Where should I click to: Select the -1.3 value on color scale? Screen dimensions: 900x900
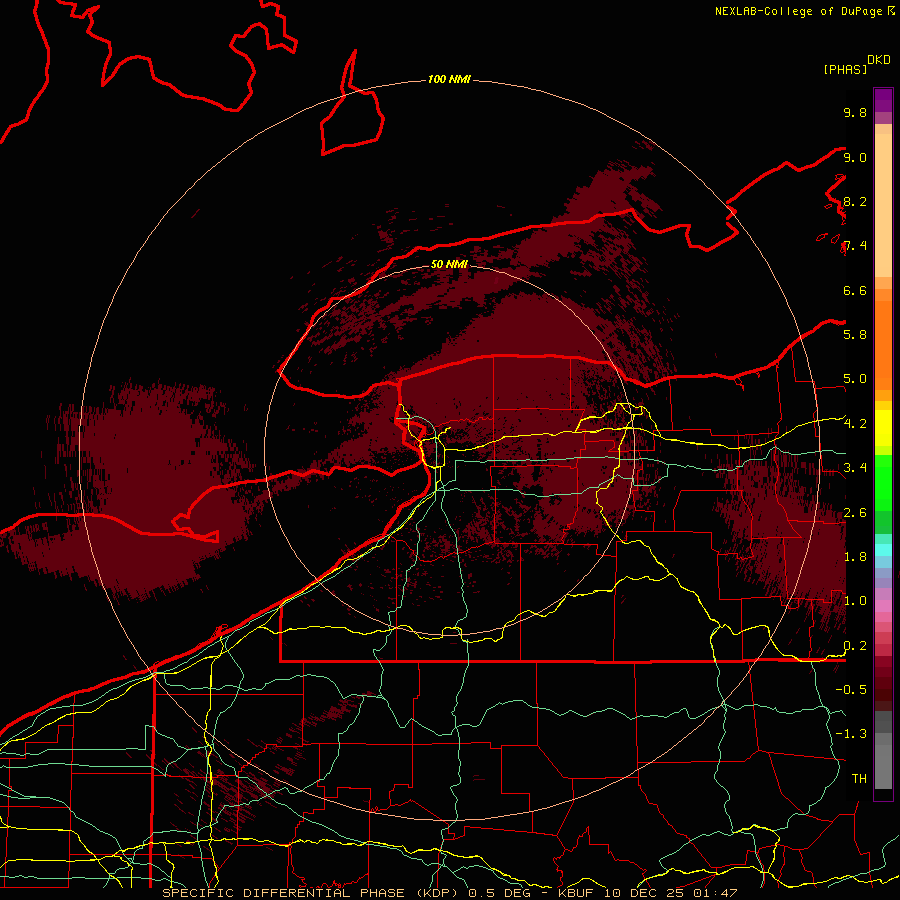[x=851, y=734]
